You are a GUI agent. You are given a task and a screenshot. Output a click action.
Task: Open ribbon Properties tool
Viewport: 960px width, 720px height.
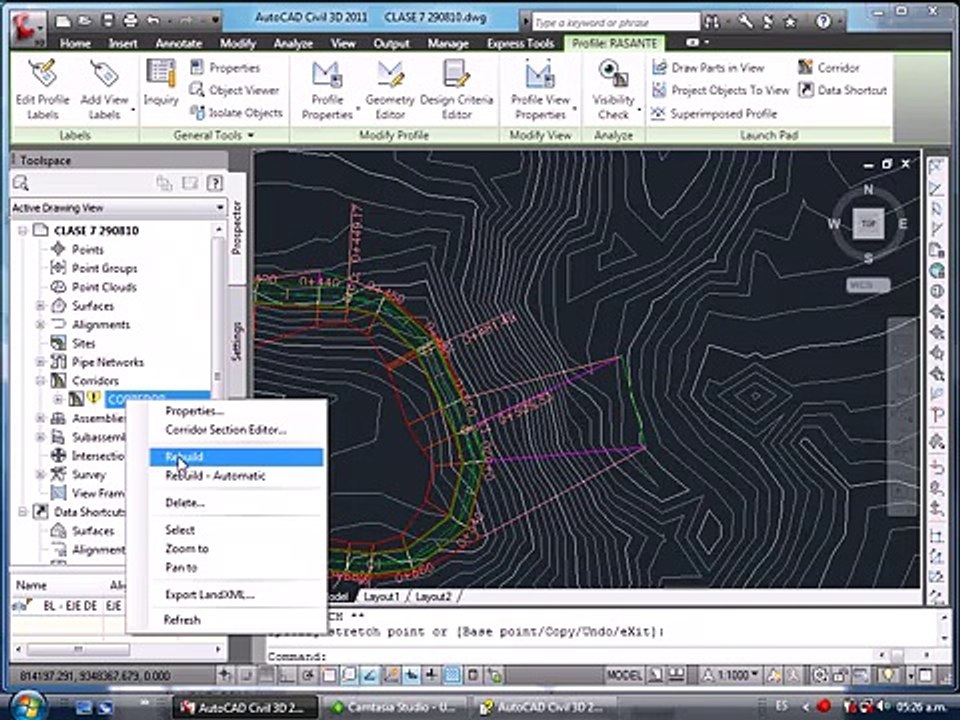[x=225, y=67]
